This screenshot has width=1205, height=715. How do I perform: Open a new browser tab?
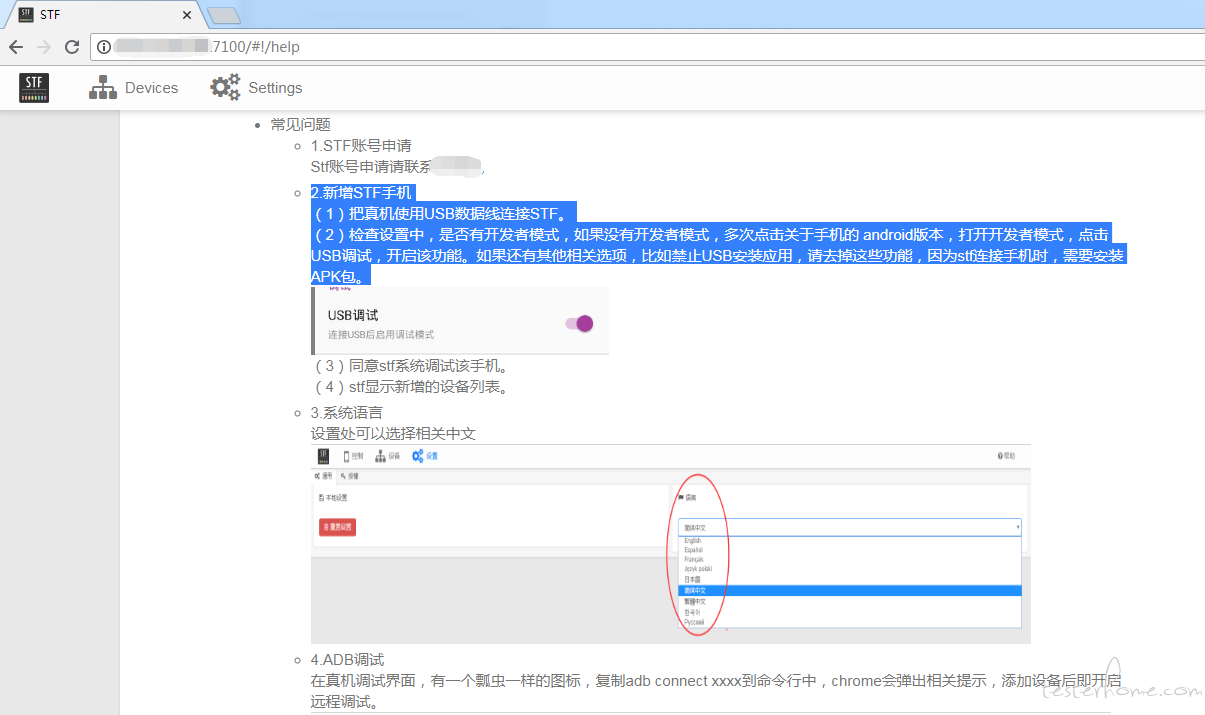225,15
